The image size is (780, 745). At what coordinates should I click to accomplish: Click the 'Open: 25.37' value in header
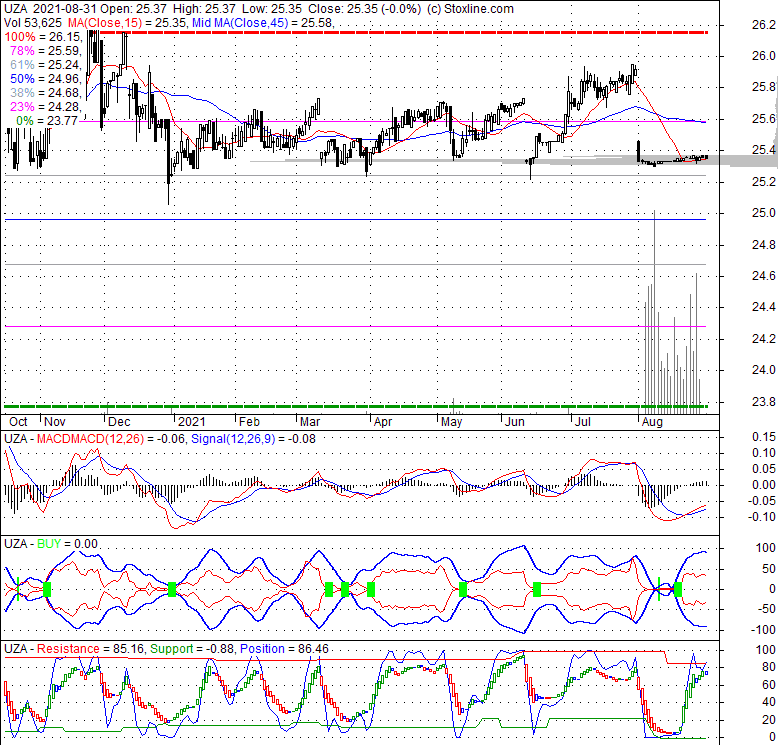tap(134, 9)
